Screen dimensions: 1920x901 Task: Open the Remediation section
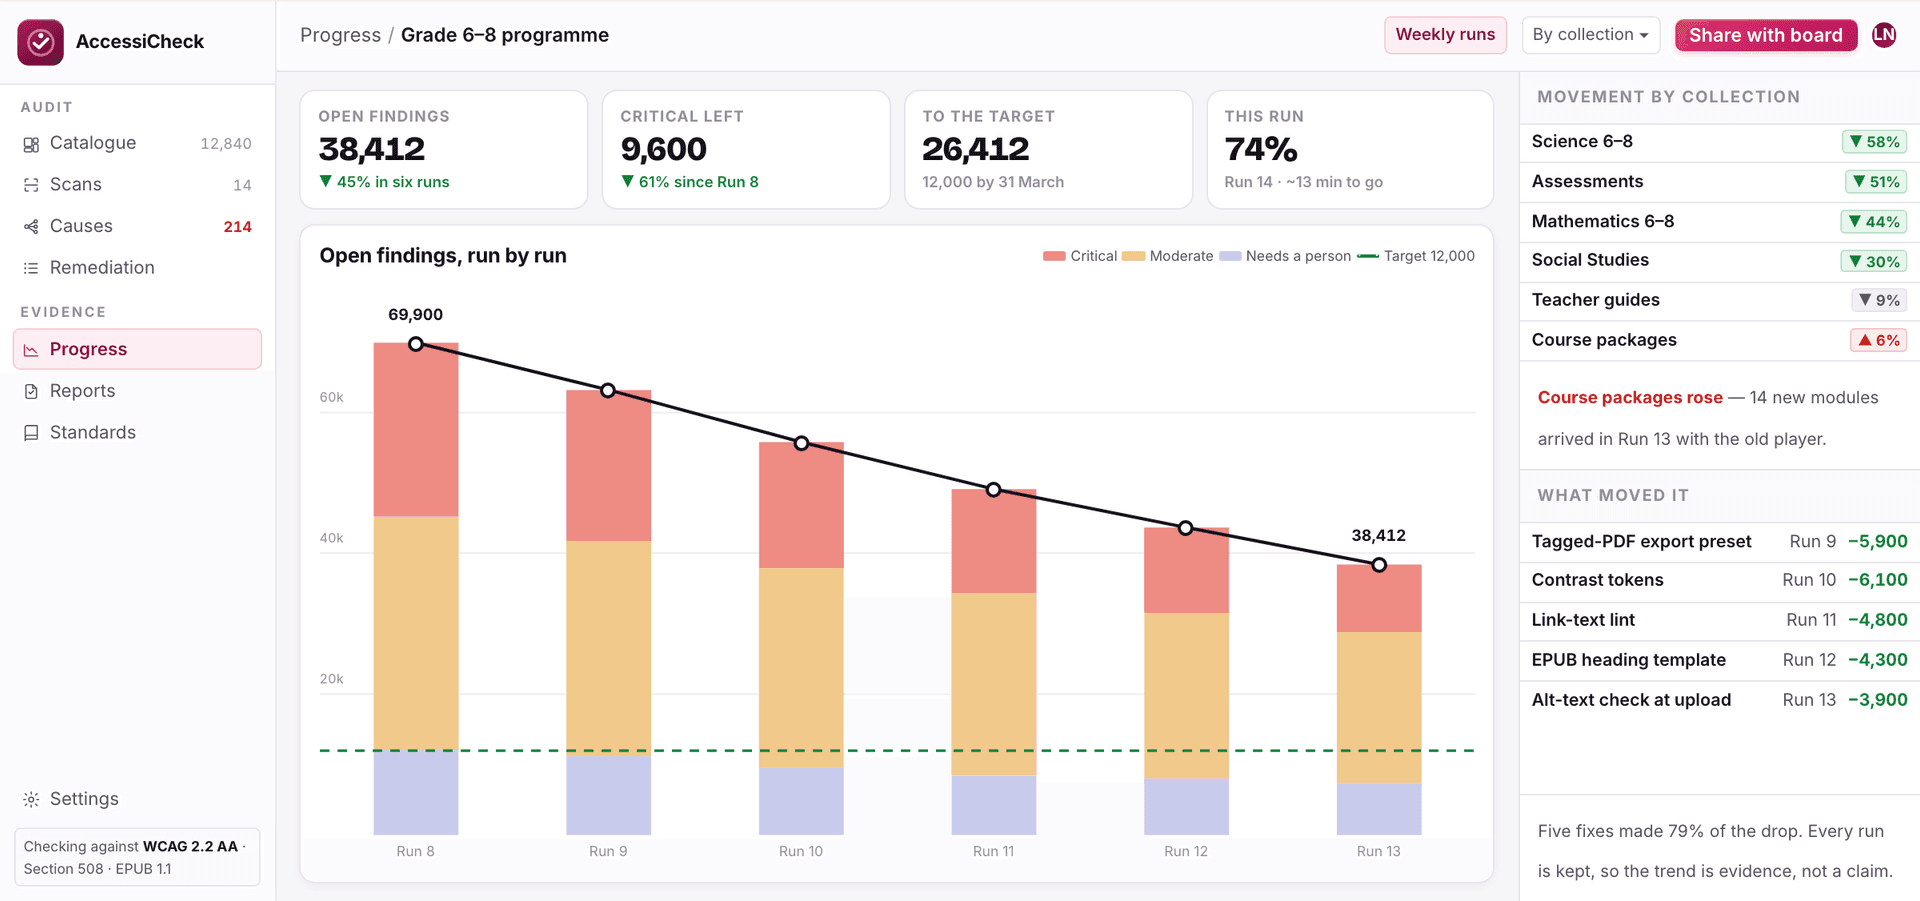pyautogui.click(x=137, y=268)
